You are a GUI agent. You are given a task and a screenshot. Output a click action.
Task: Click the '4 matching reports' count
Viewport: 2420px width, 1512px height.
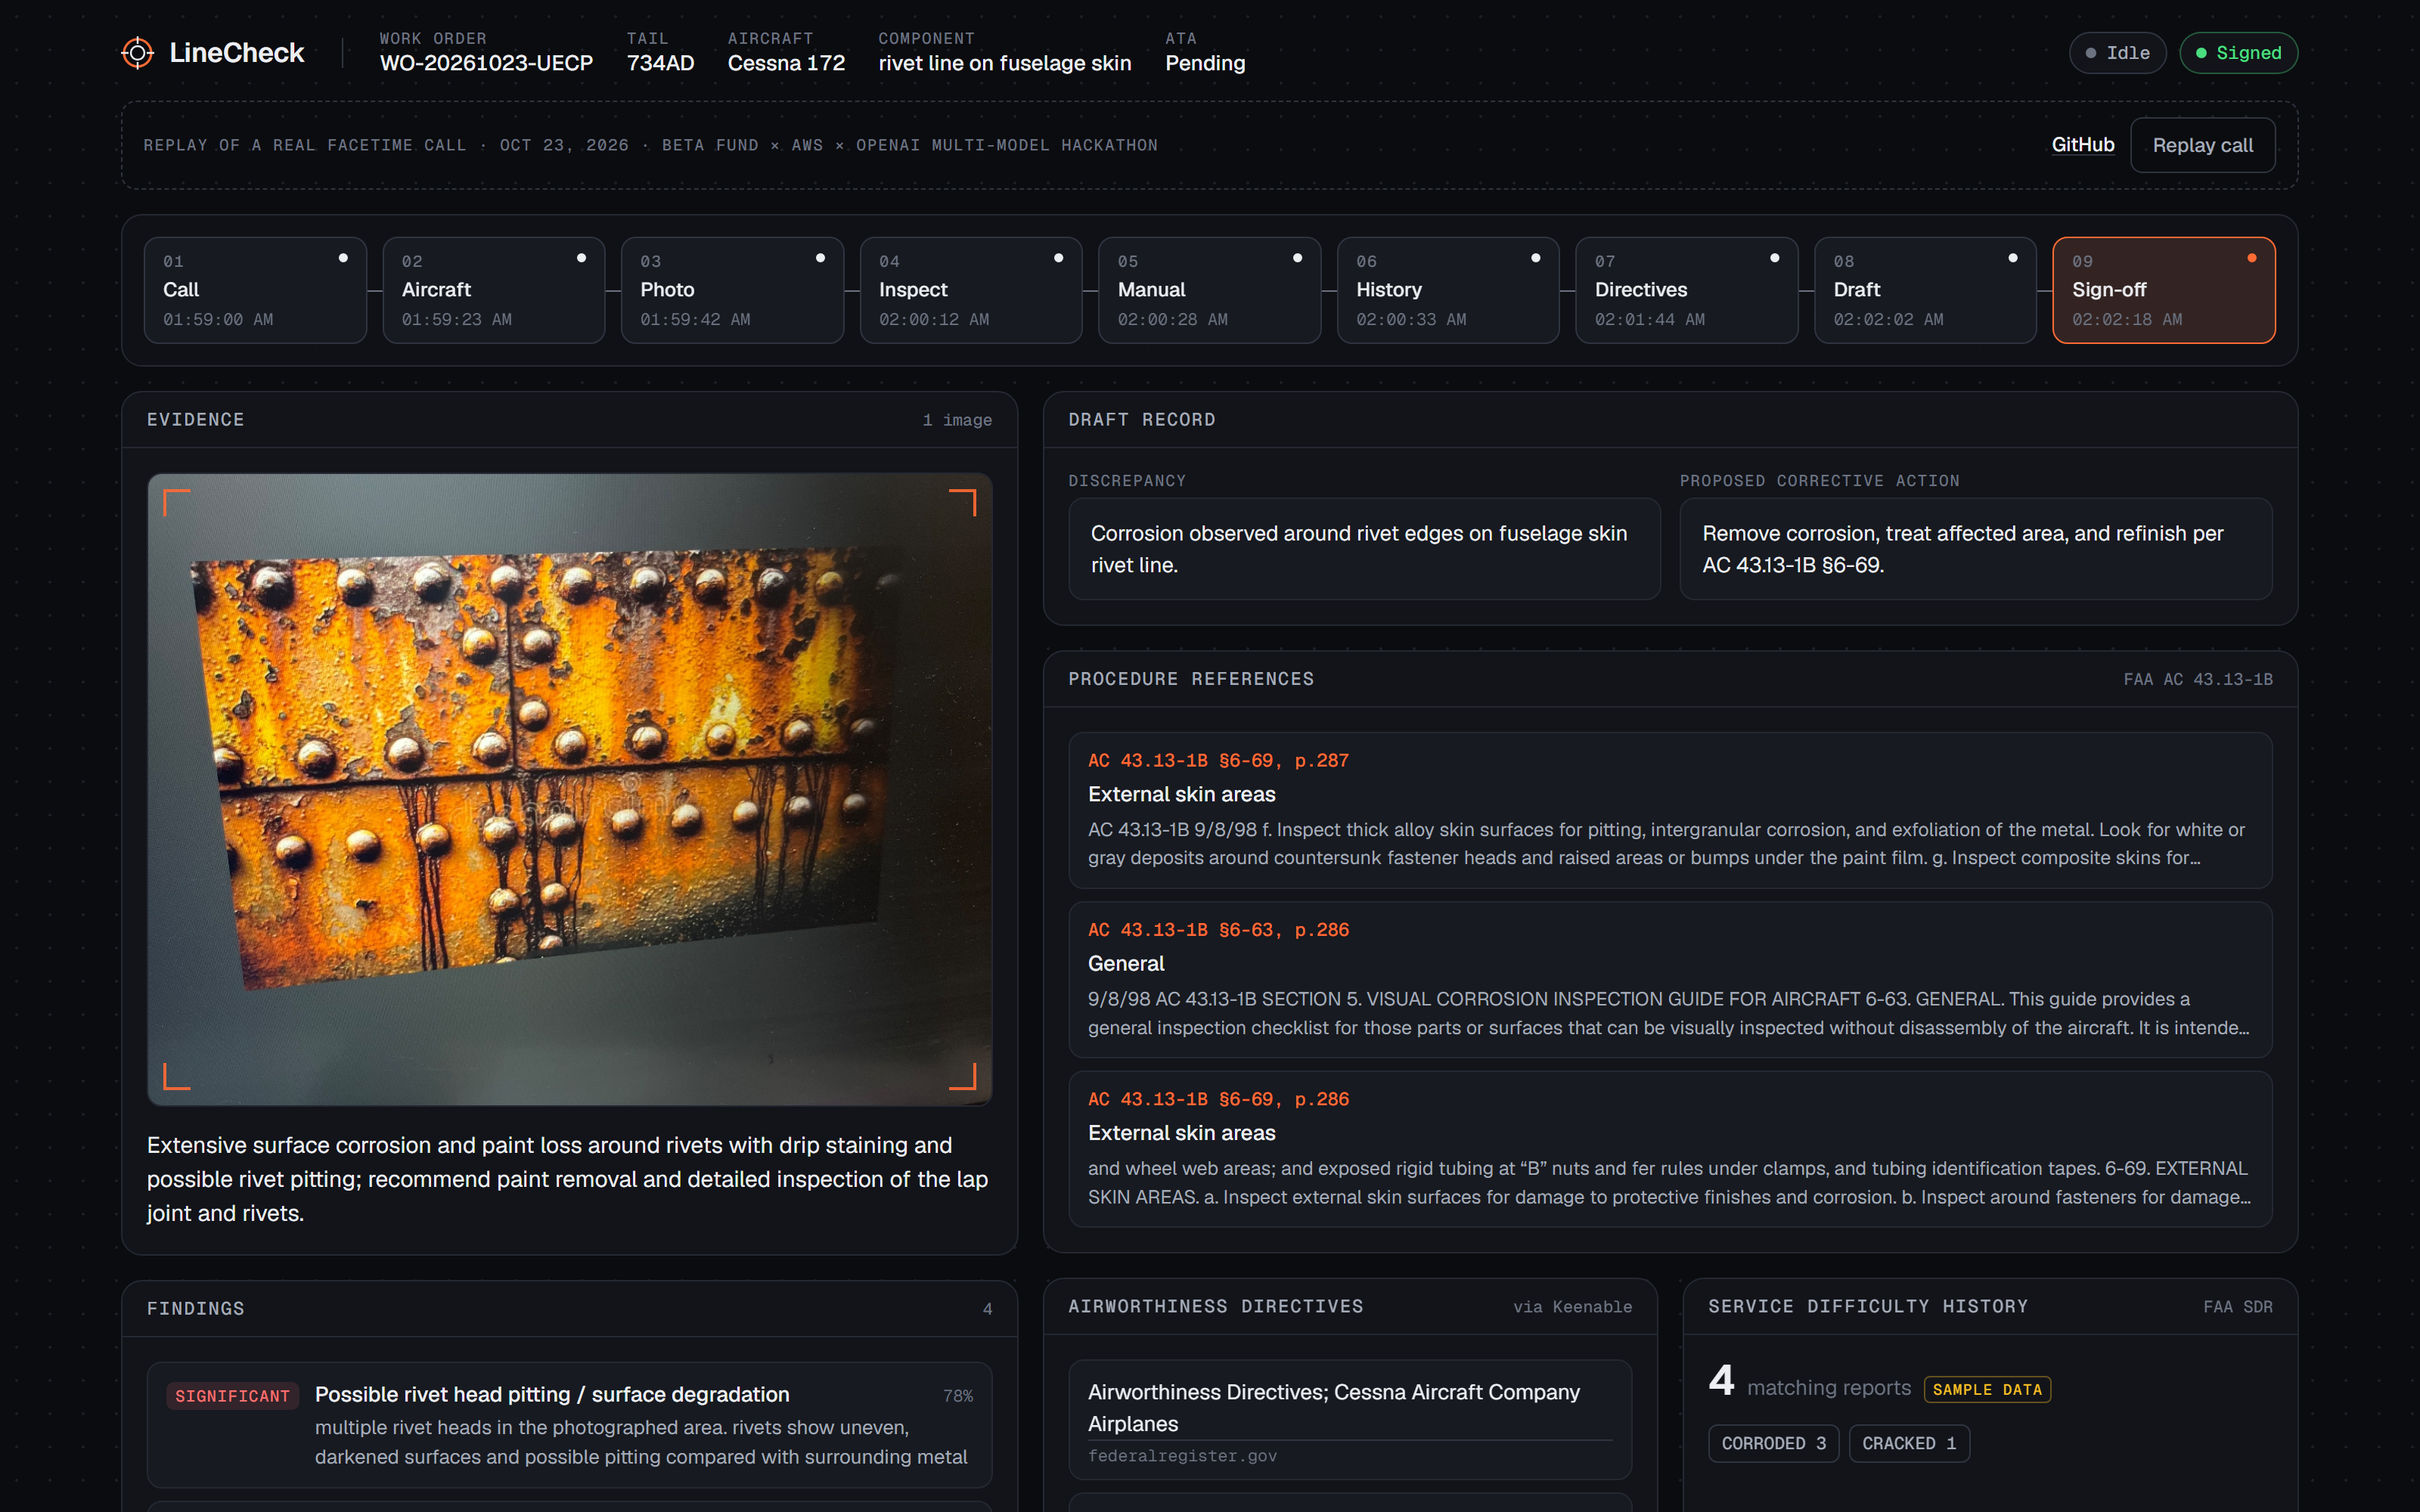[x=1809, y=1383]
